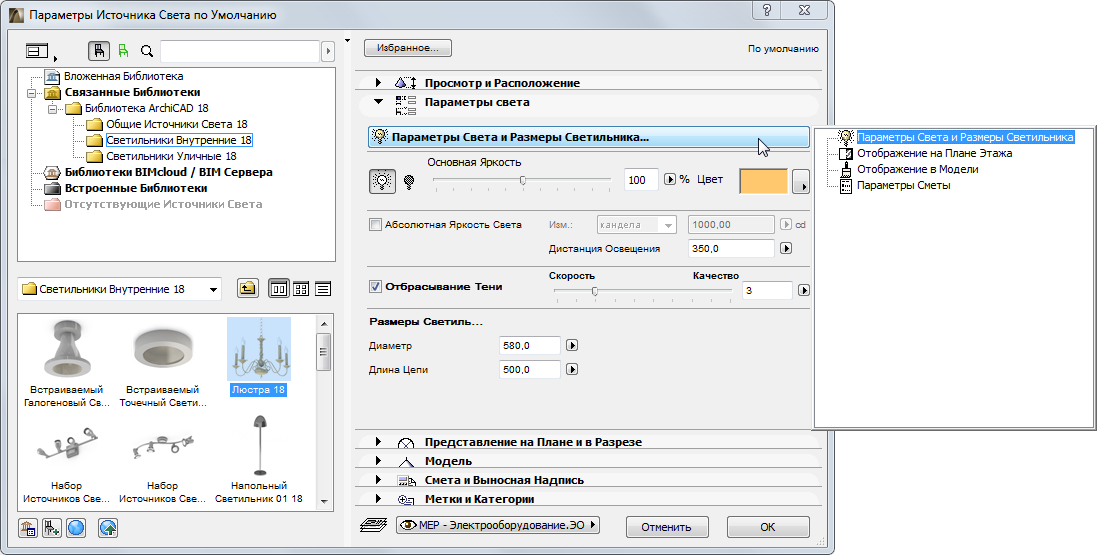
Task: Select the Люстра 18 thumbnail
Action: [259, 357]
